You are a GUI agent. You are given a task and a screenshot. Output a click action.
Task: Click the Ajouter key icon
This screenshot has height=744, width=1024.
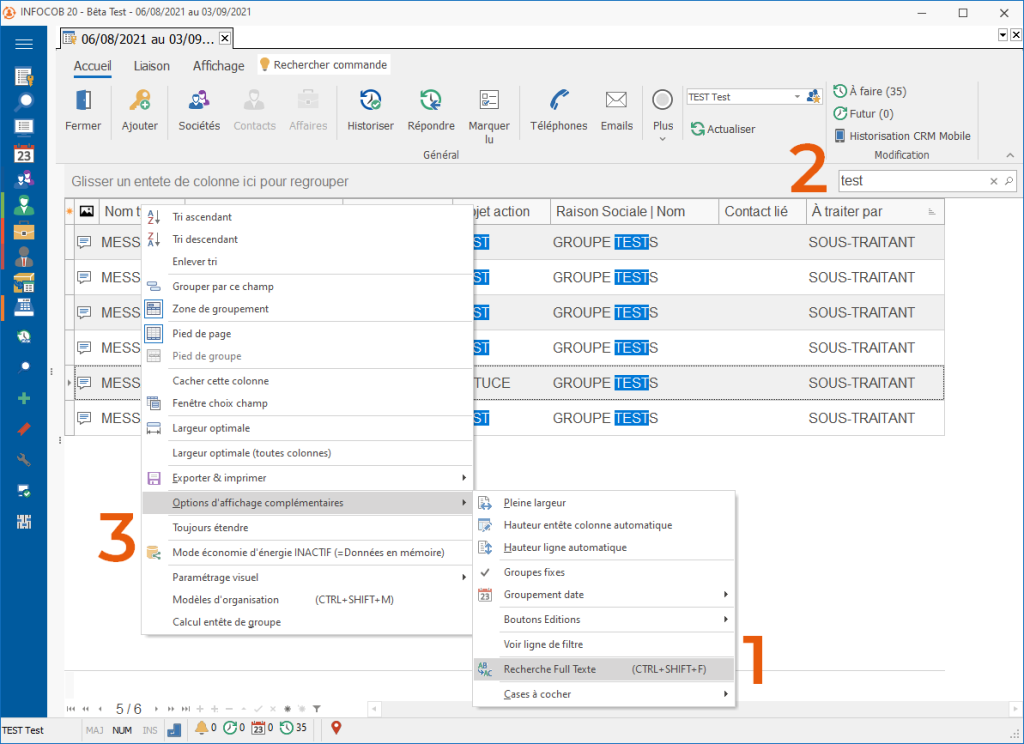point(139,102)
